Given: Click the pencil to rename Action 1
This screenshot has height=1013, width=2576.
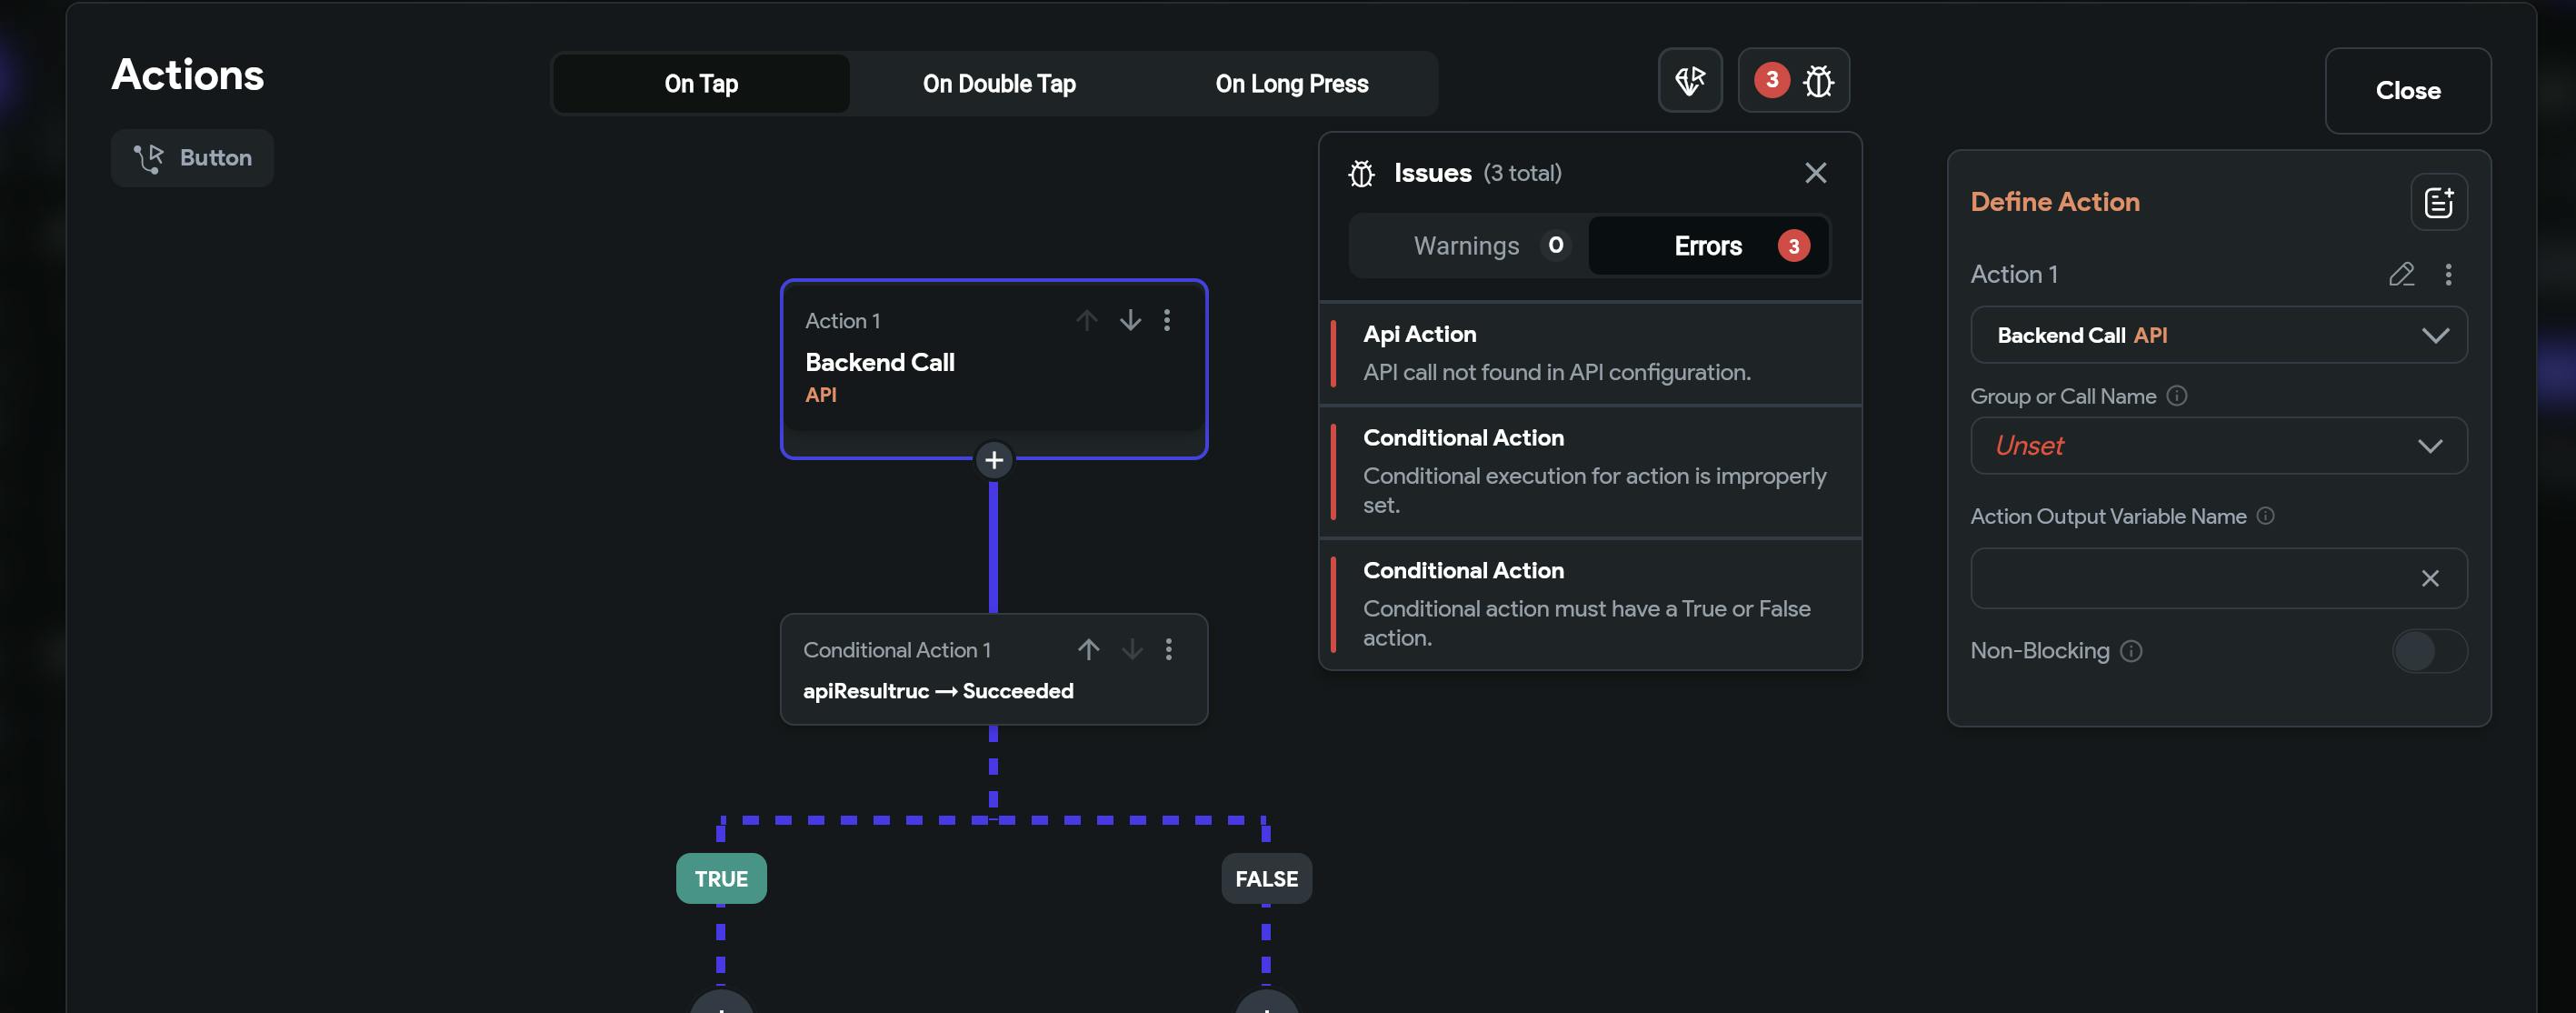Looking at the screenshot, I should tap(2401, 274).
